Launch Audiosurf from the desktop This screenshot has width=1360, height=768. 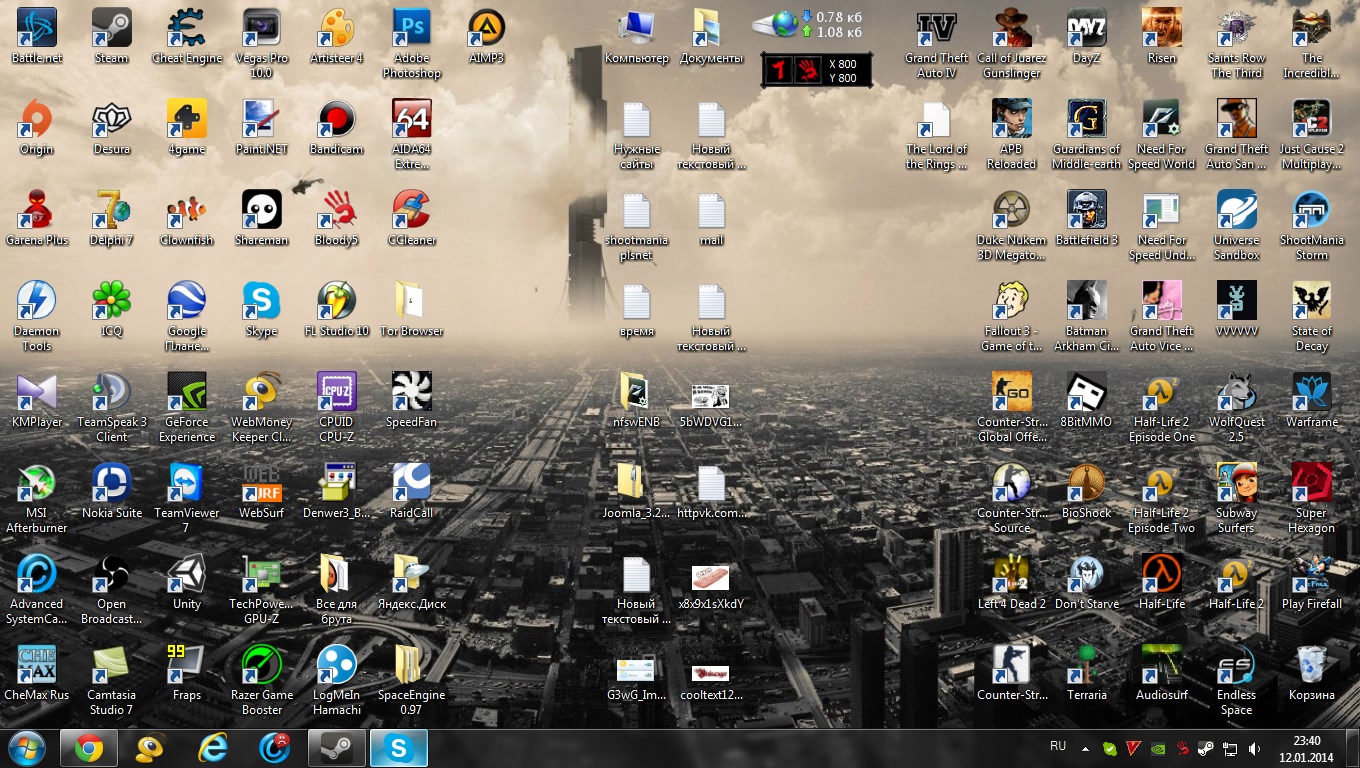pos(1162,674)
